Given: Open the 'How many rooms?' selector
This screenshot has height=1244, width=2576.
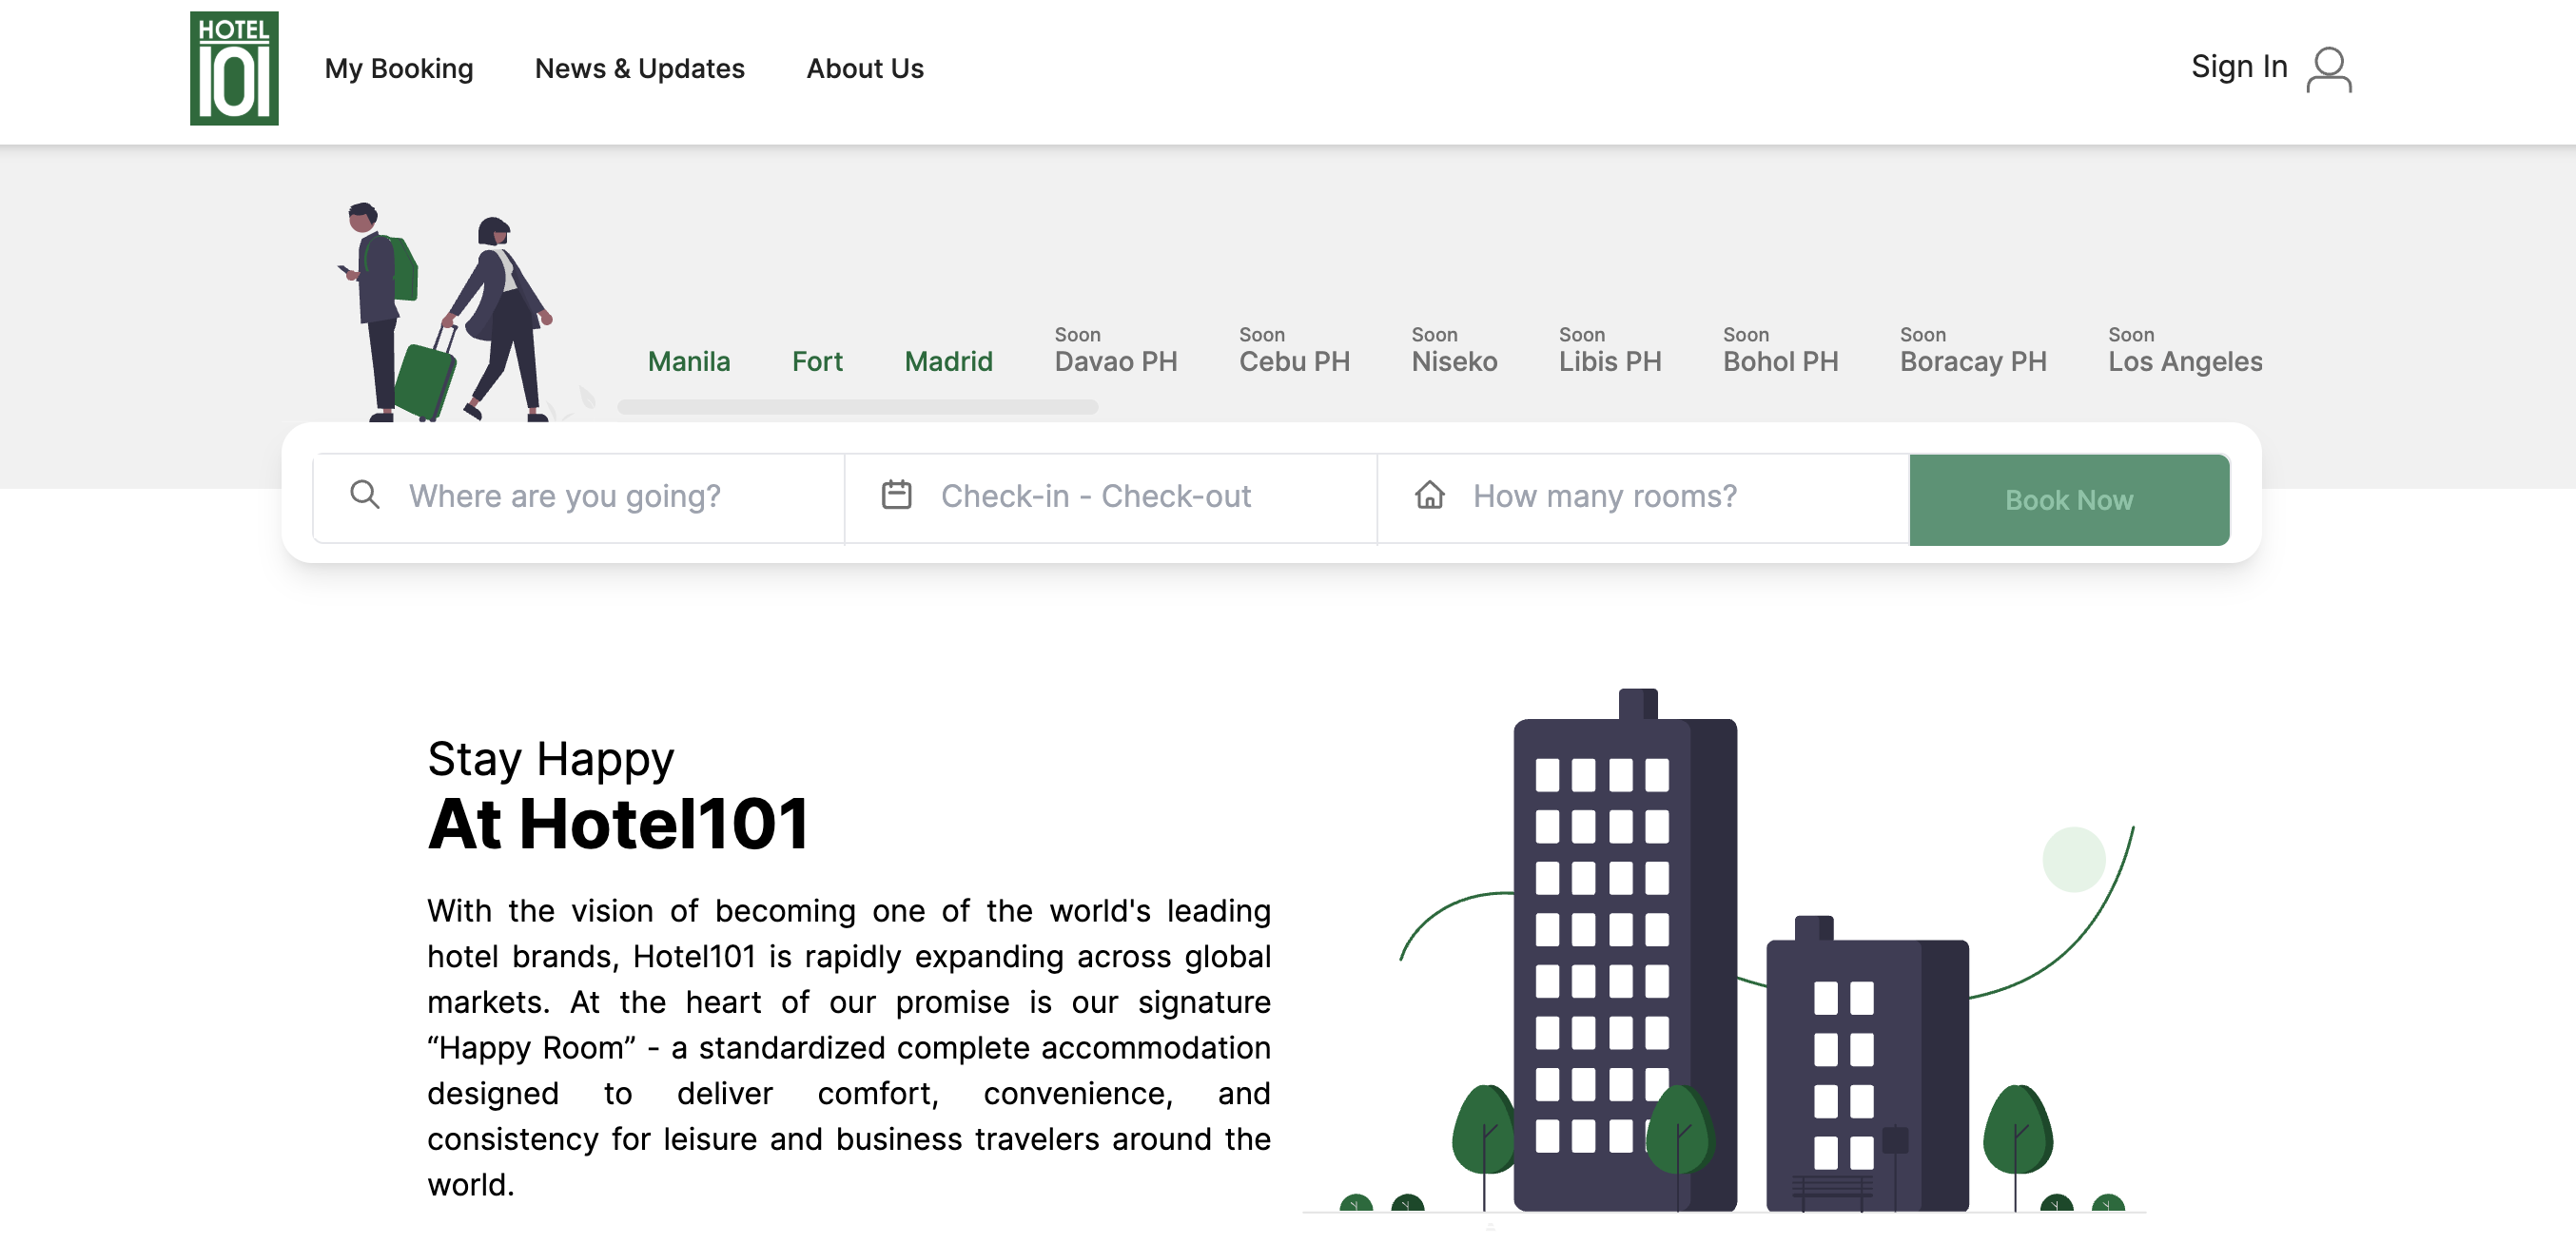Looking at the screenshot, I should coord(1643,497).
